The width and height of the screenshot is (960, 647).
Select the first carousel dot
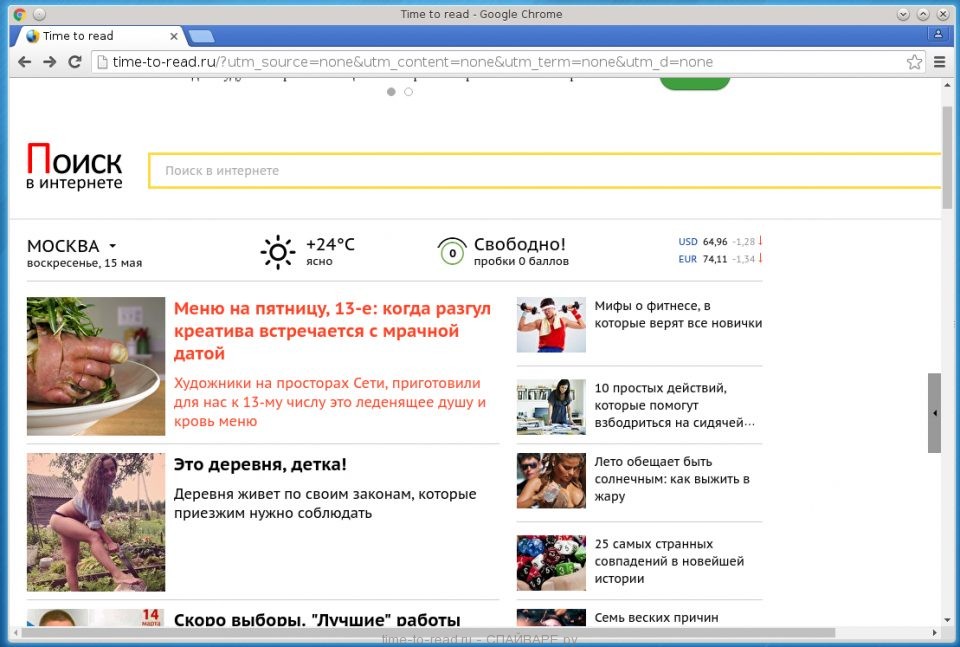(x=391, y=92)
